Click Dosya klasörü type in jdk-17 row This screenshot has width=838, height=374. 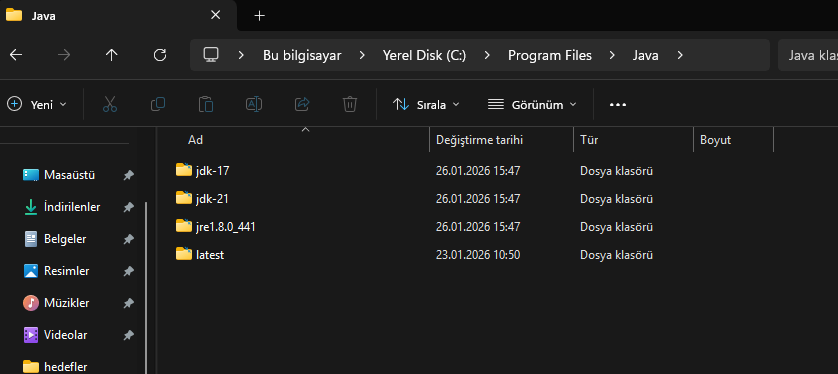[616, 171]
